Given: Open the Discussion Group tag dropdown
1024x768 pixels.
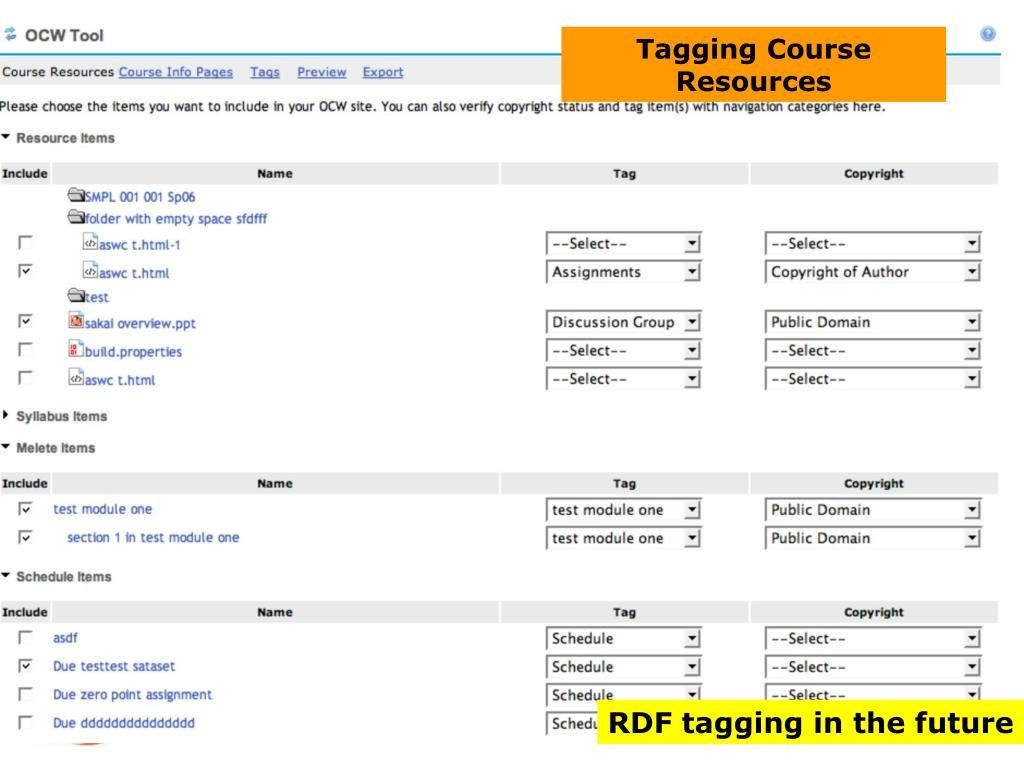Looking at the screenshot, I should (623, 322).
